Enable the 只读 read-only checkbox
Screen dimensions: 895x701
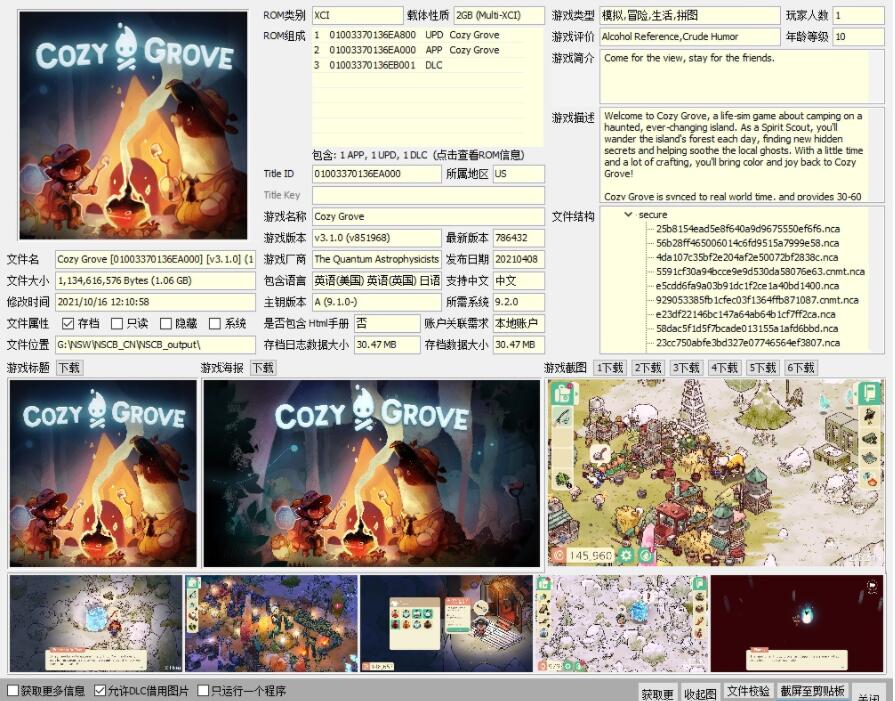click(117, 324)
